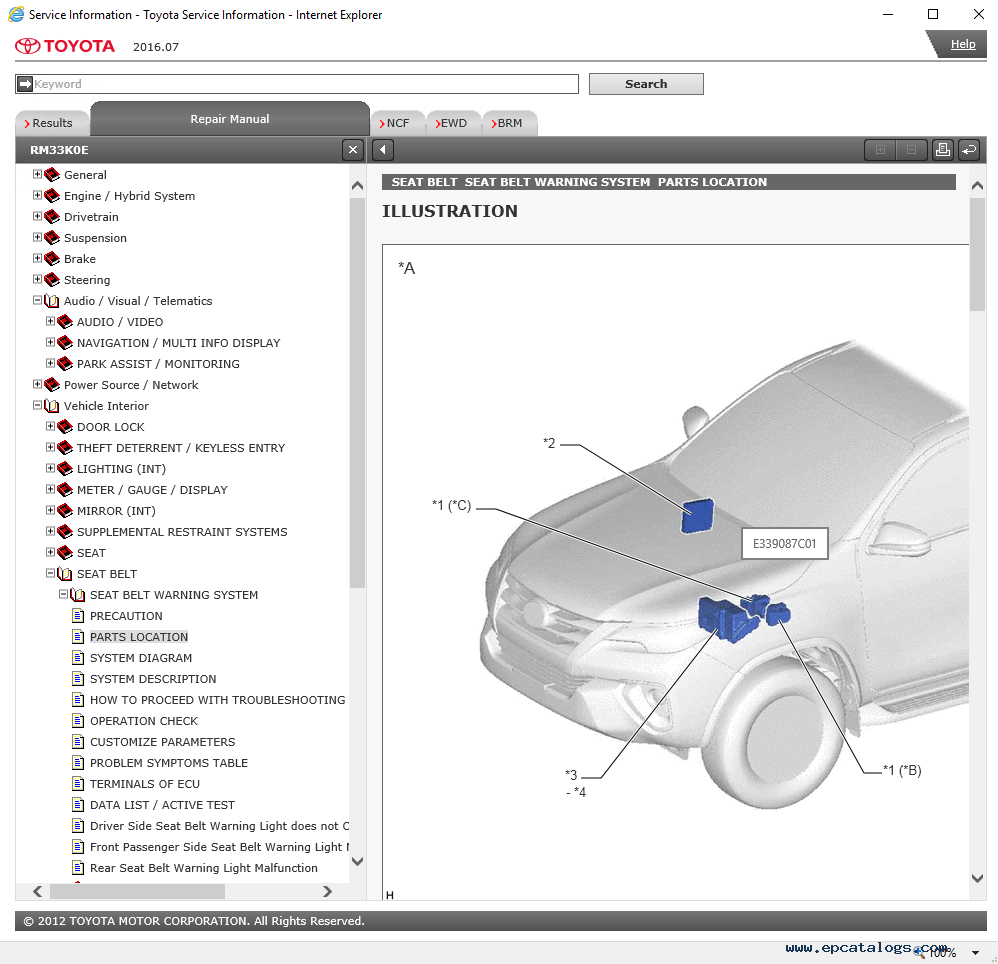Open PROBLEM SYMPTOMS TABLE page

click(169, 762)
